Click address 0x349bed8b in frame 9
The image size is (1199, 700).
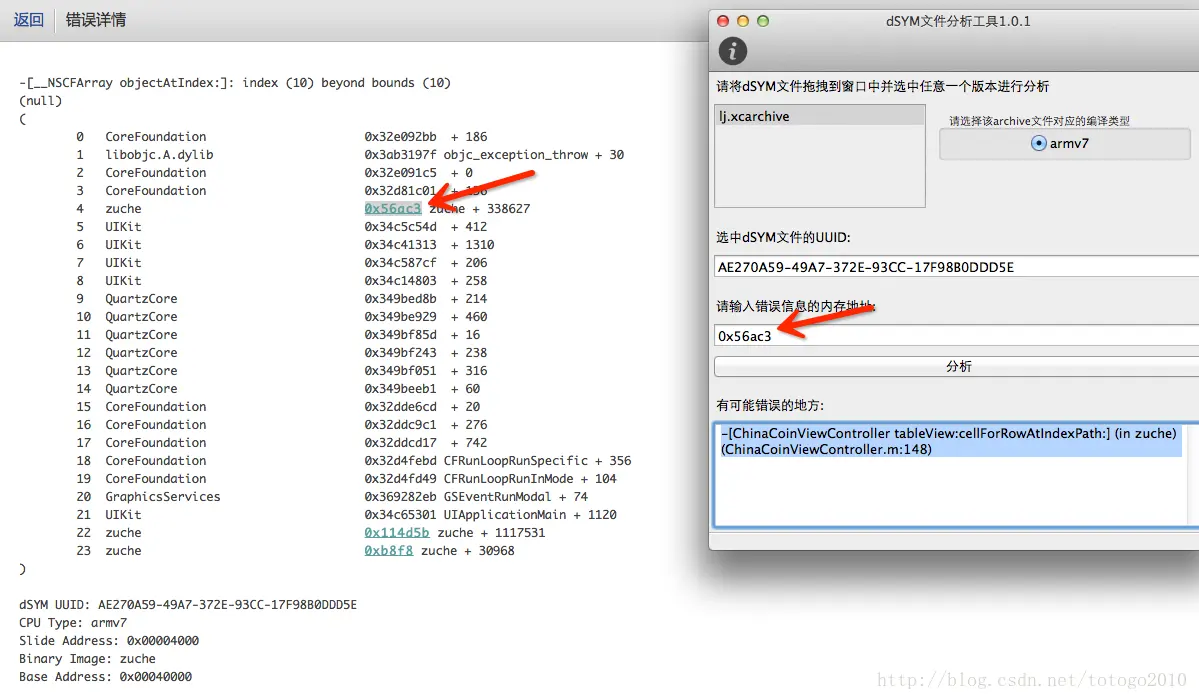point(400,298)
